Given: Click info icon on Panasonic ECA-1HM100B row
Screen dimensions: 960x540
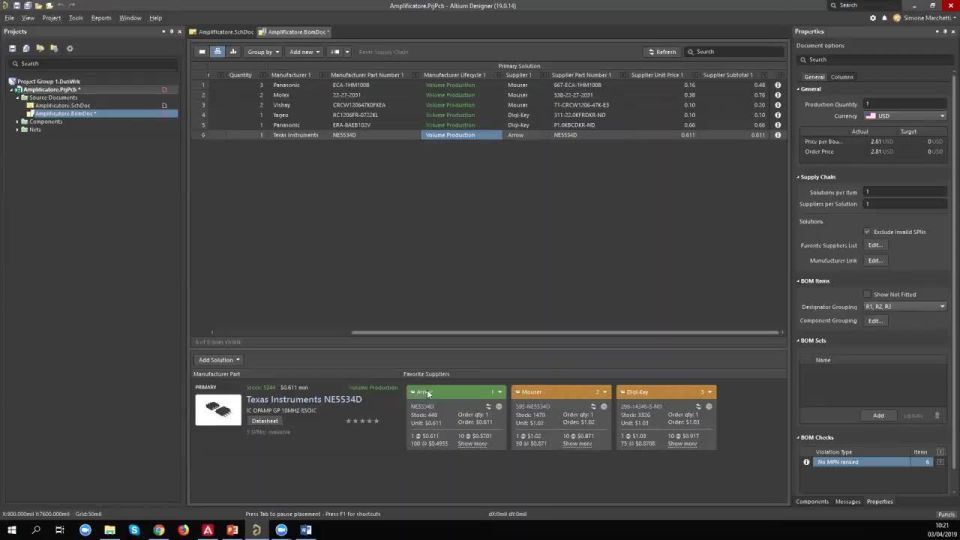Looking at the screenshot, I should (x=778, y=85).
